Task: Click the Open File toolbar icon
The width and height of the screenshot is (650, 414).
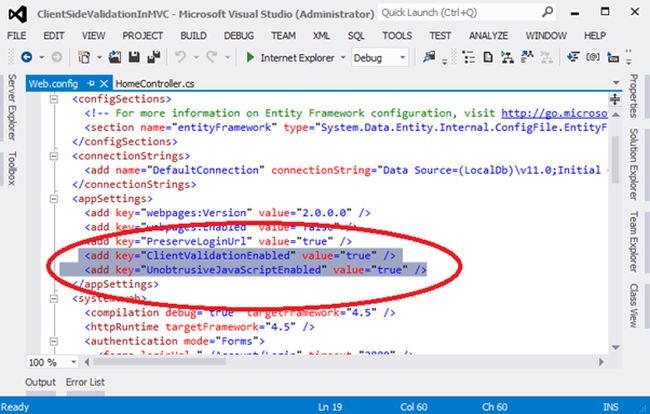Action: click(115, 57)
